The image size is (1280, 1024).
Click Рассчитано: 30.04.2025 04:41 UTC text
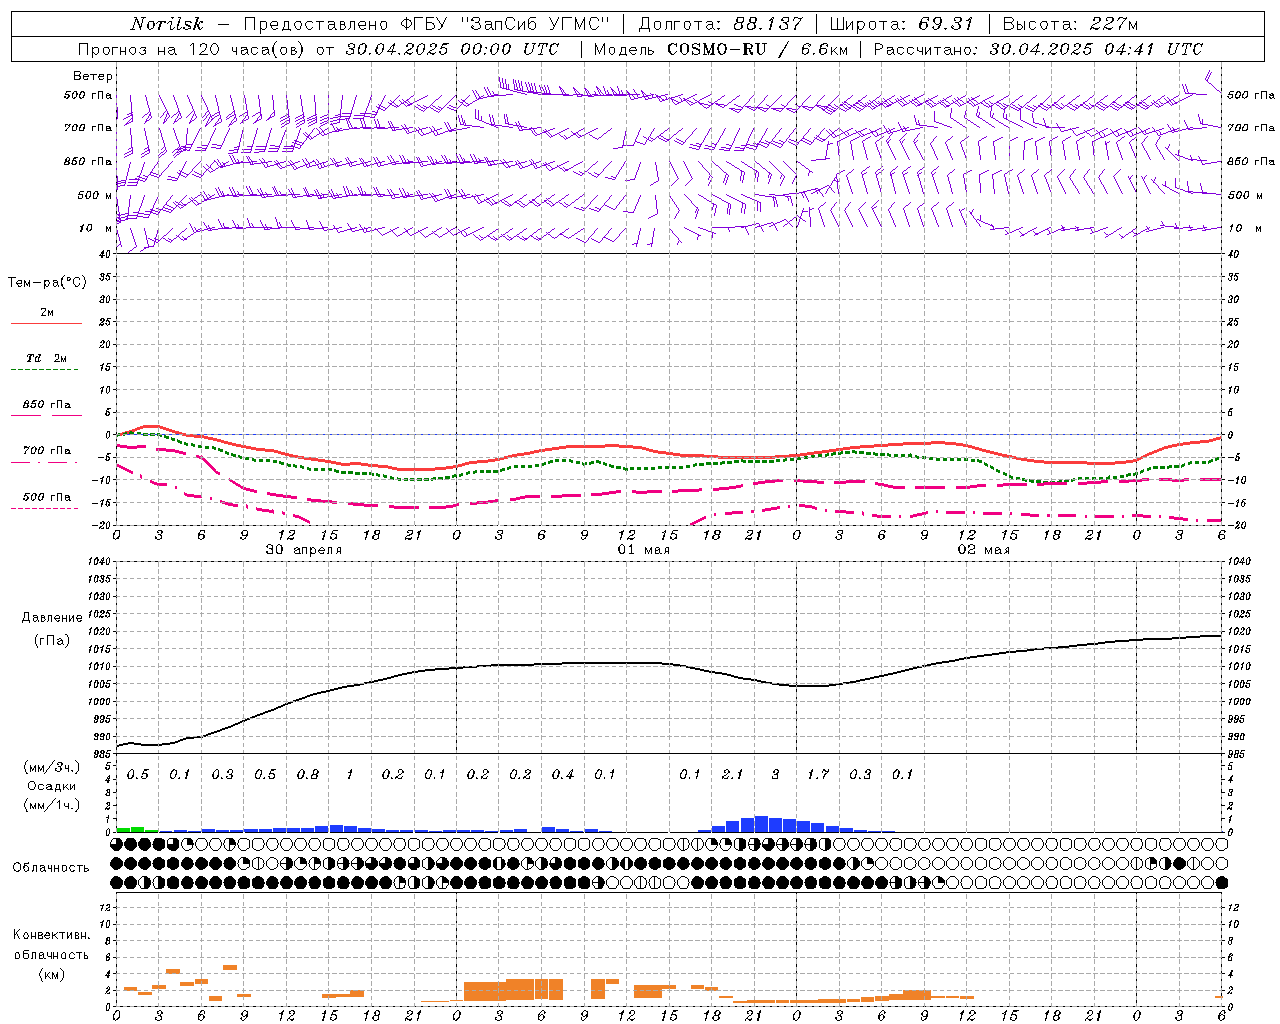(x=1038, y=49)
